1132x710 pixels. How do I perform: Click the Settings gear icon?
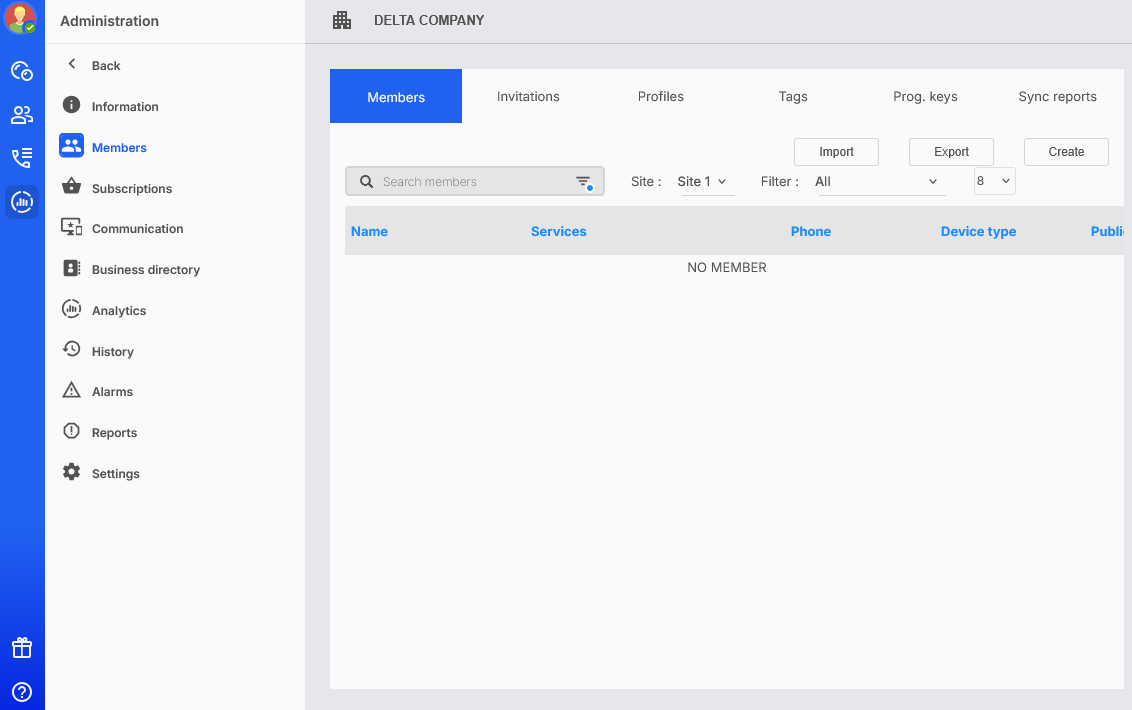pos(71,473)
